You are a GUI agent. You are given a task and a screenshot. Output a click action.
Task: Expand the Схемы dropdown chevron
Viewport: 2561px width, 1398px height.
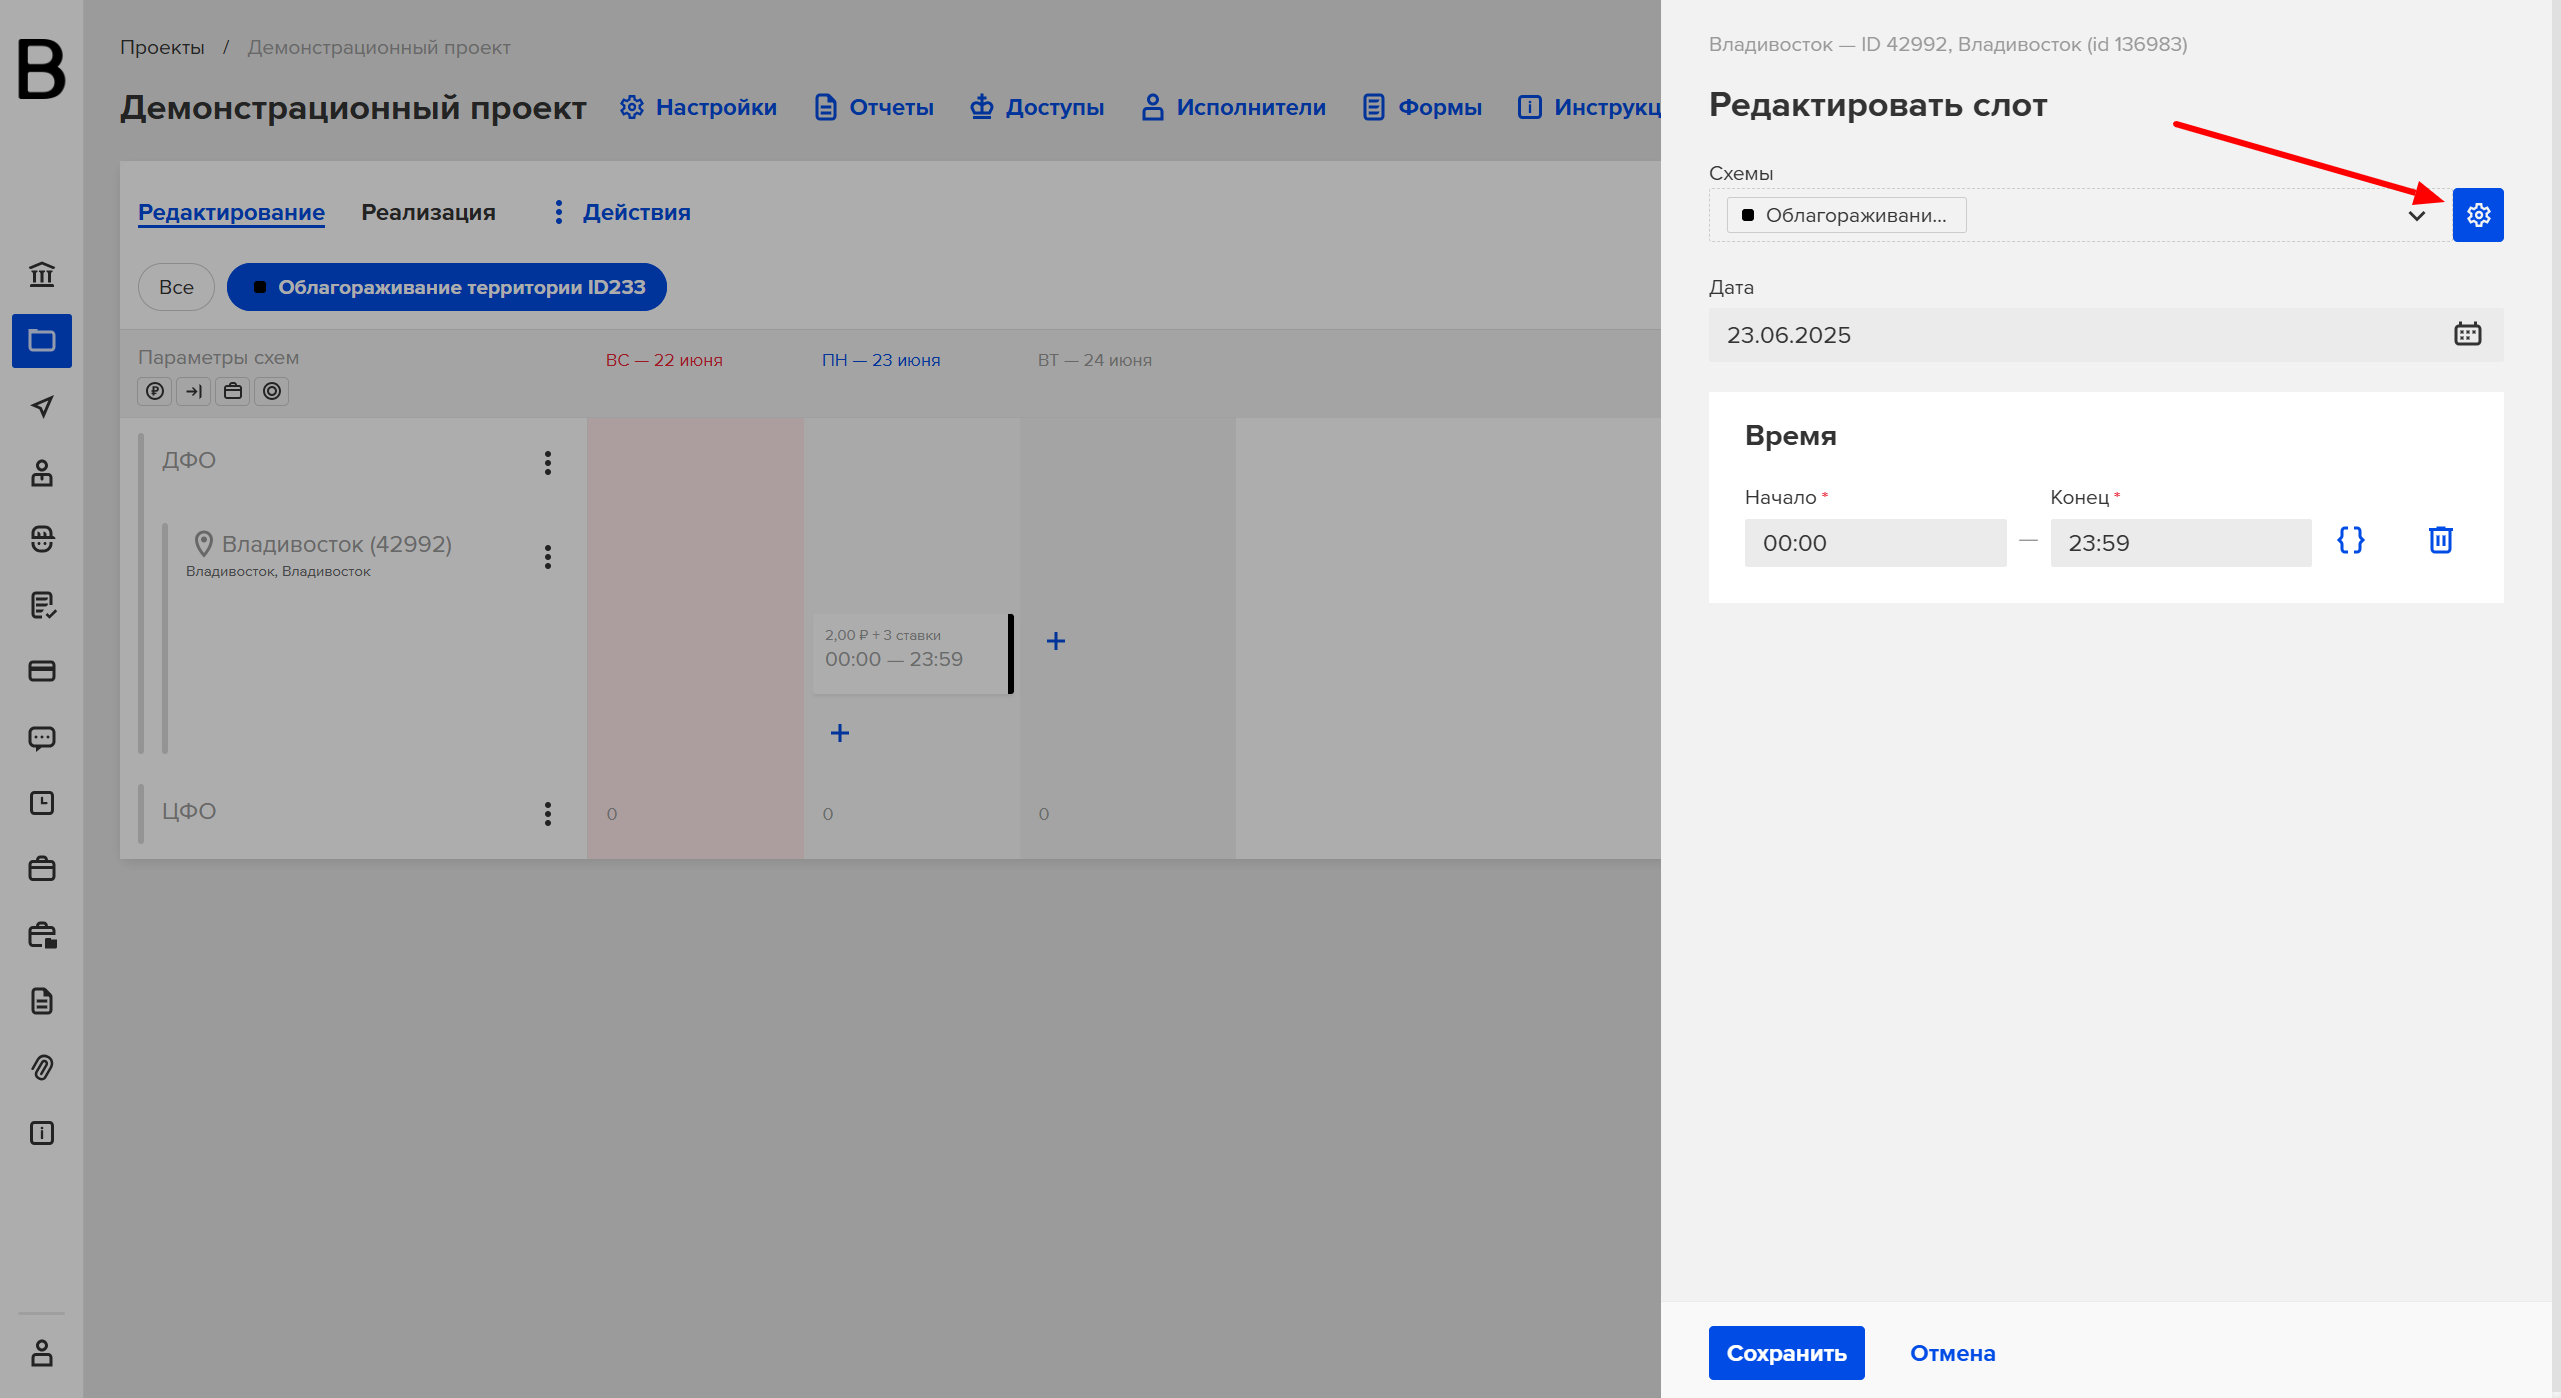click(2416, 216)
